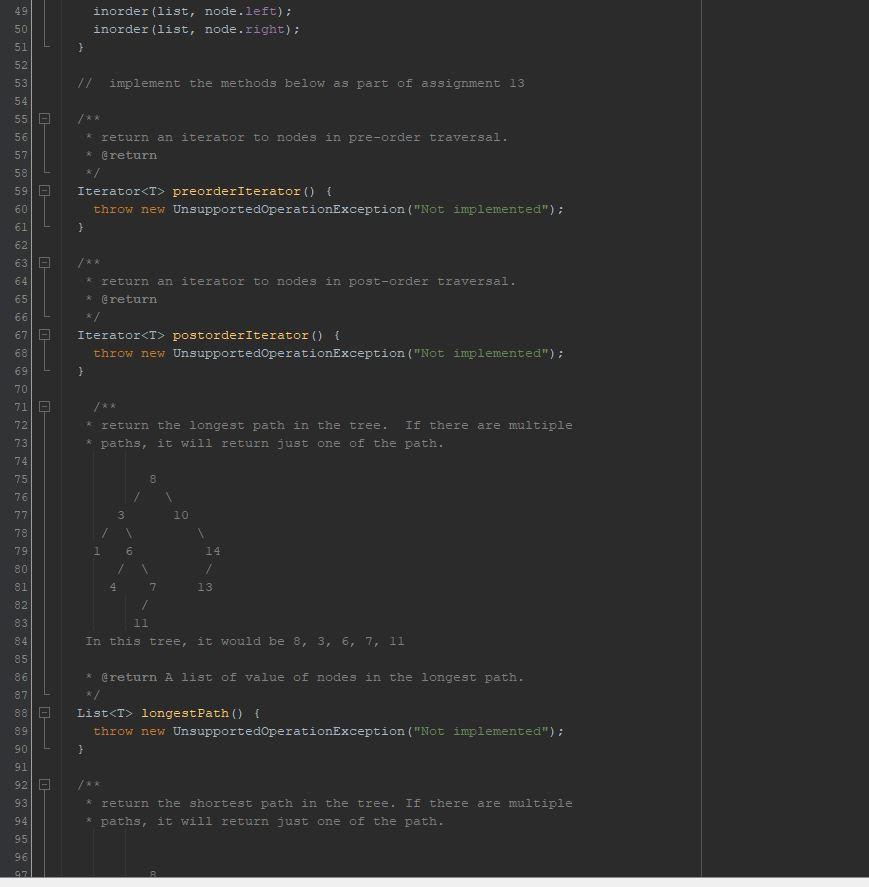The image size is (869, 887).
Task: Click the throw keyword on line 68
Action: pos(113,353)
